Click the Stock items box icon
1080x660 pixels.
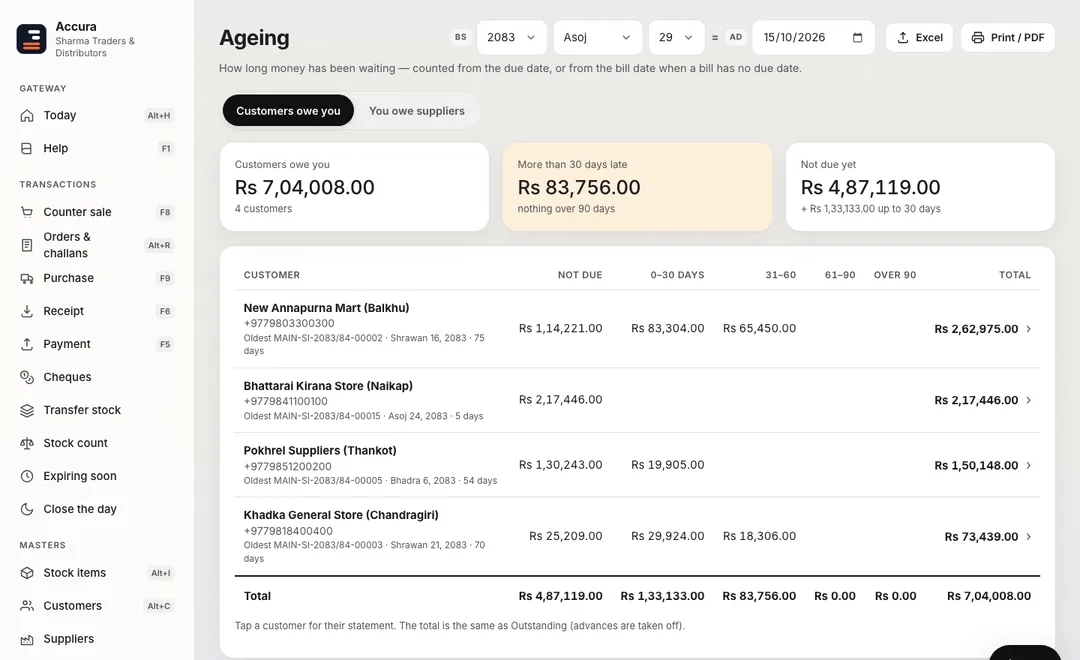(x=27, y=573)
